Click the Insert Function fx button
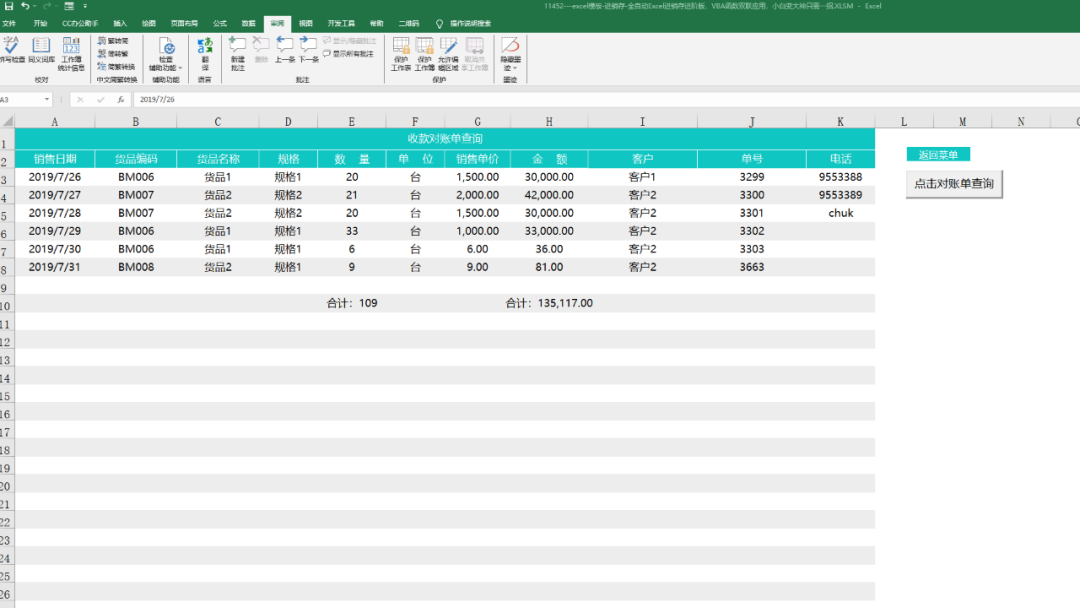This screenshot has height=608, width=1080. [x=121, y=99]
